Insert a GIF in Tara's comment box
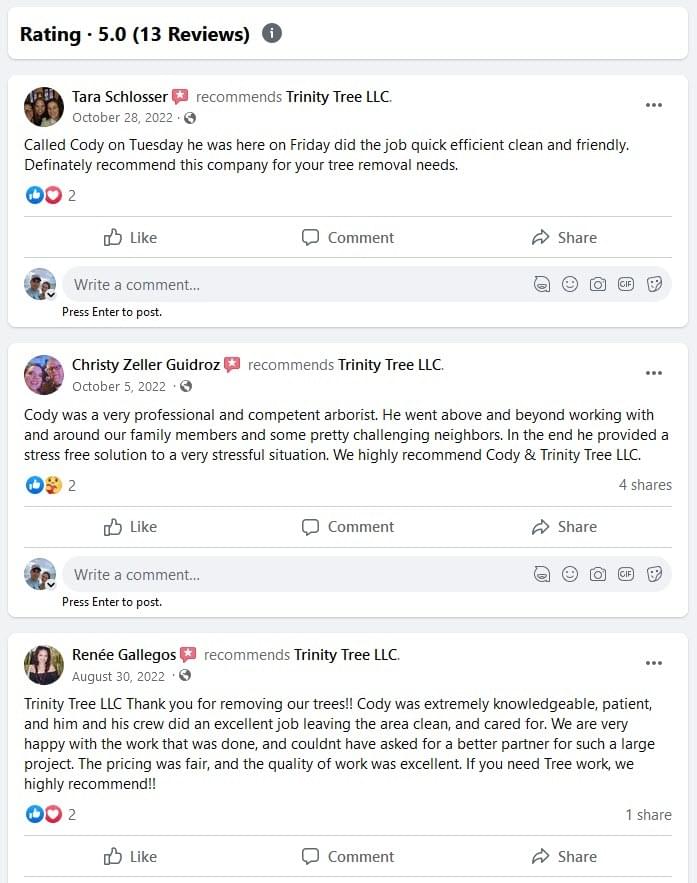The height and width of the screenshot is (883, 697). coord(626,284)
